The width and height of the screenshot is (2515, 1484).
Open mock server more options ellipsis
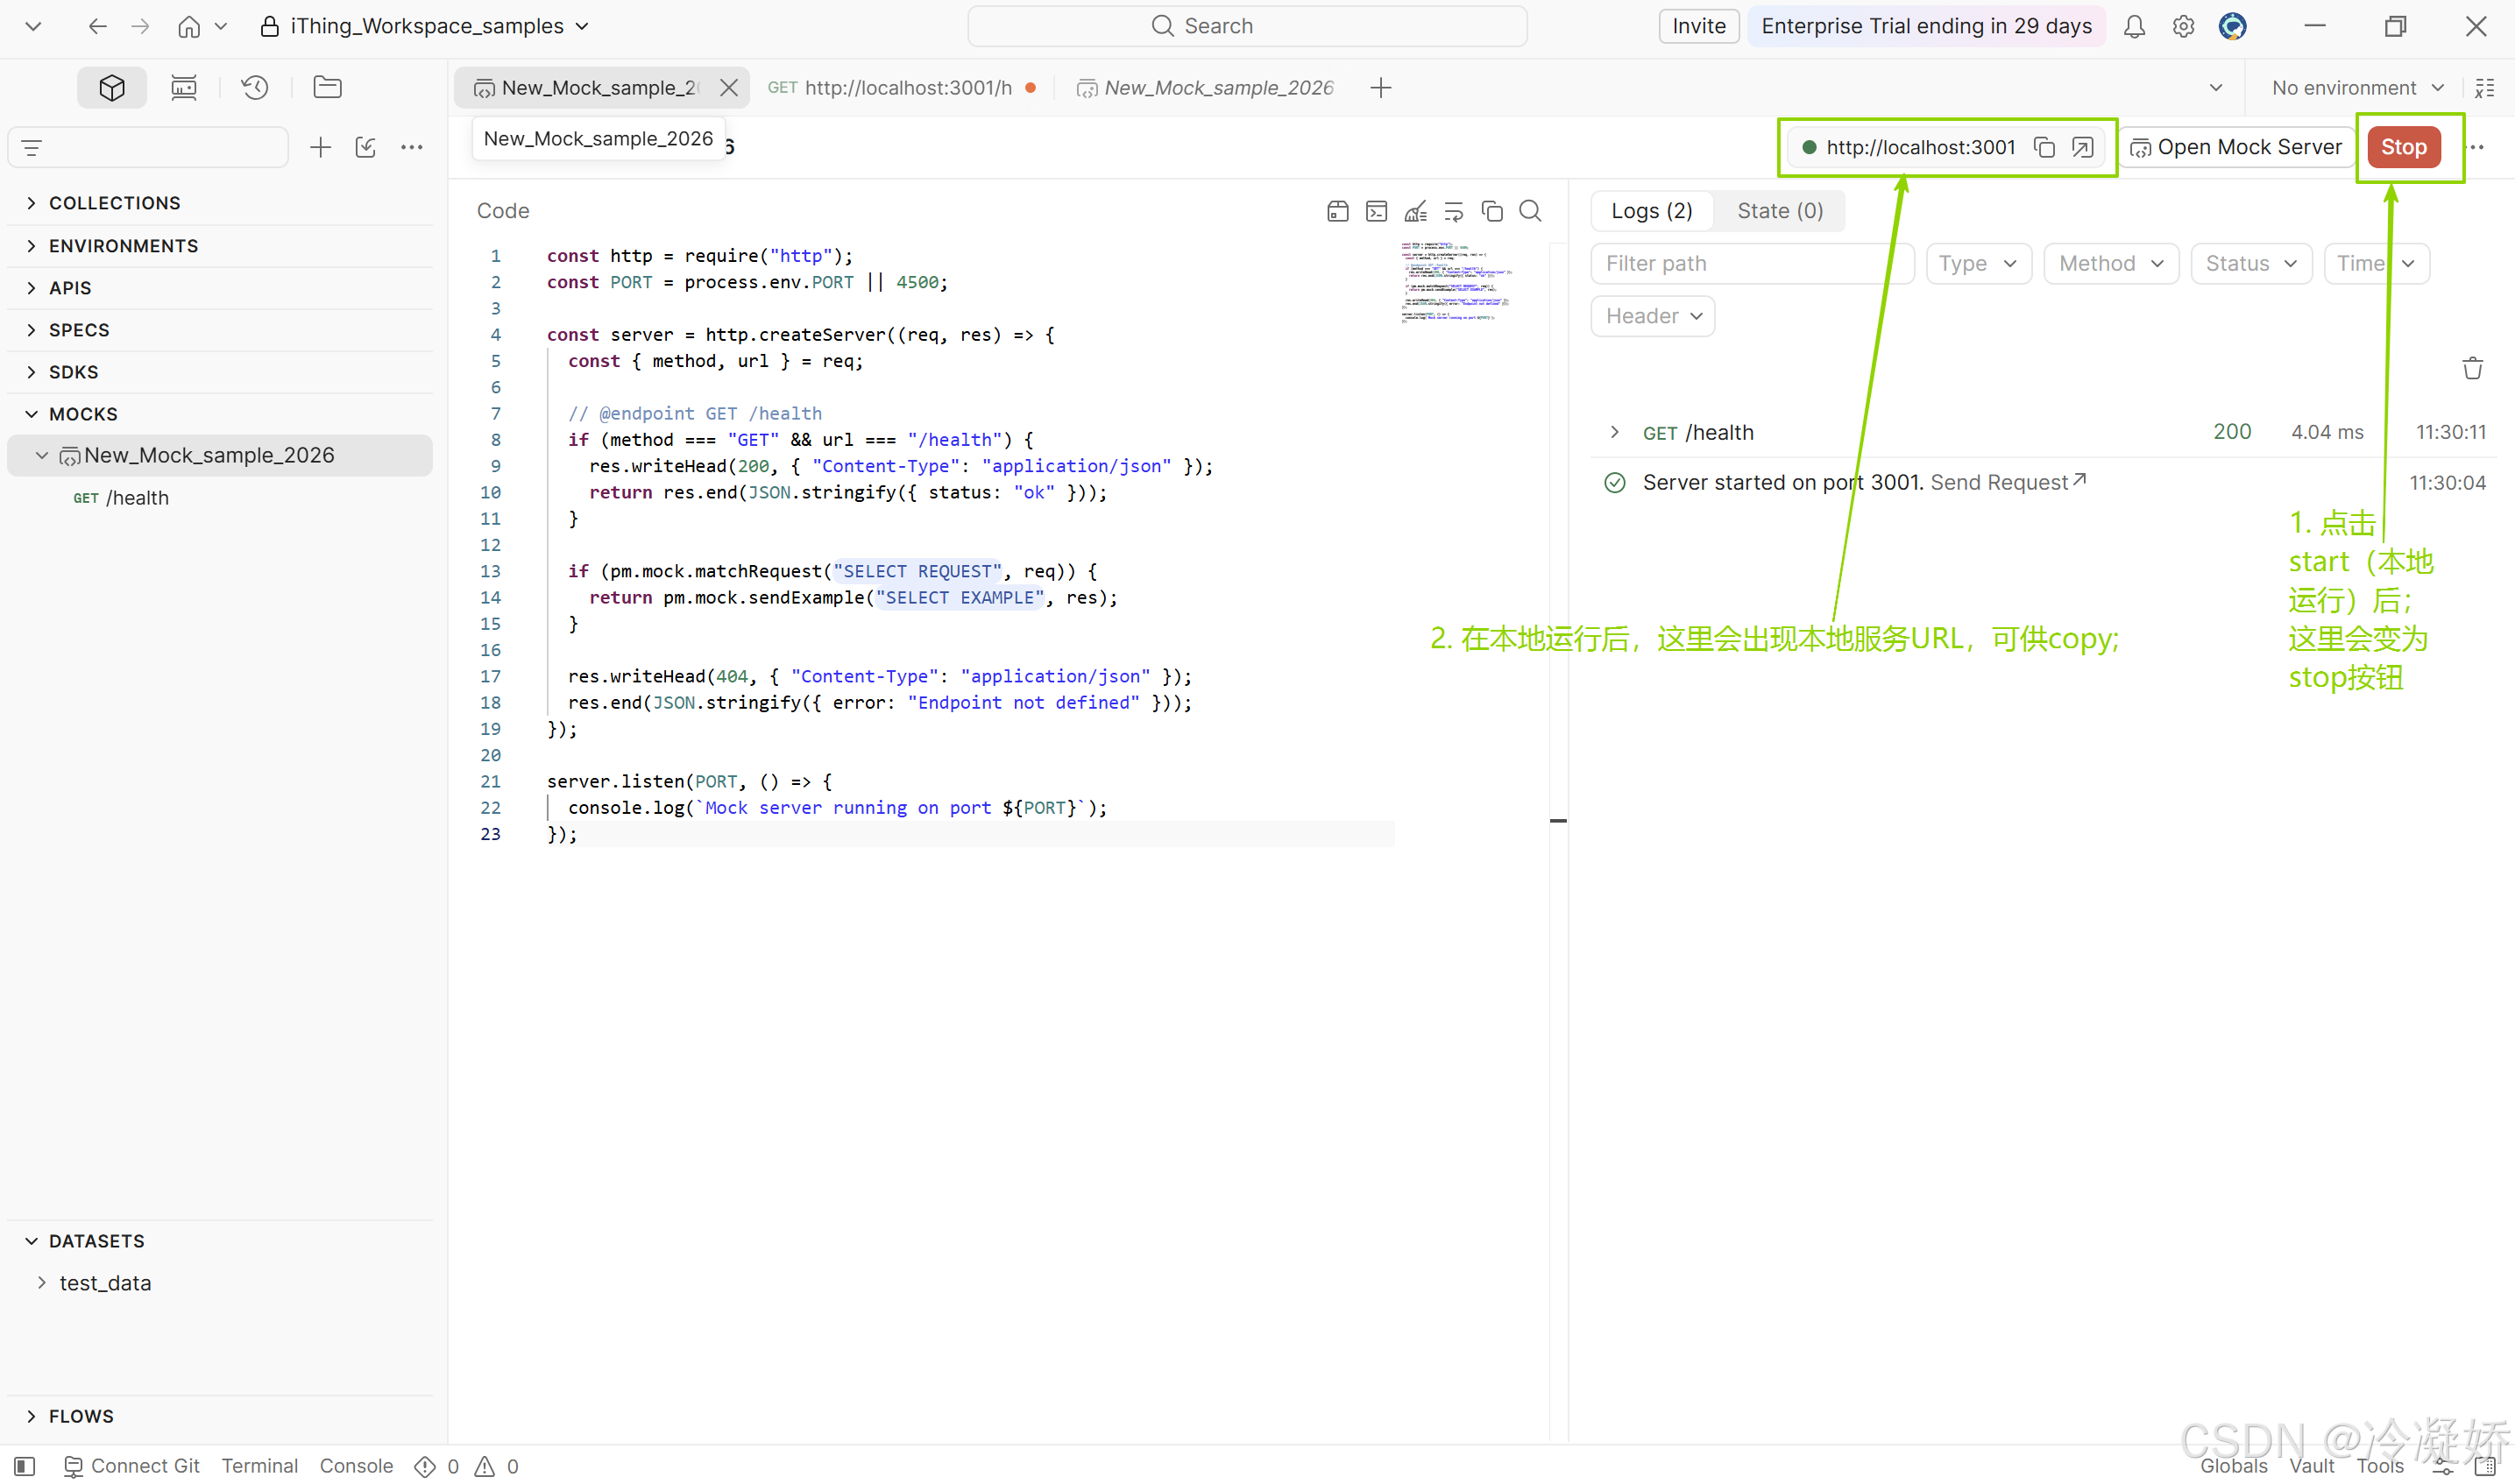coord(2476,147)
